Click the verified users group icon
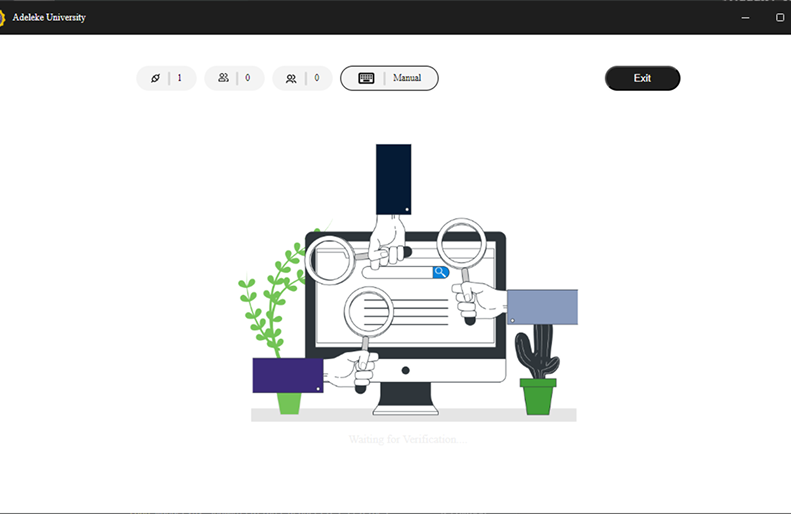Viewport: 791px width, 514px height. 223,78
